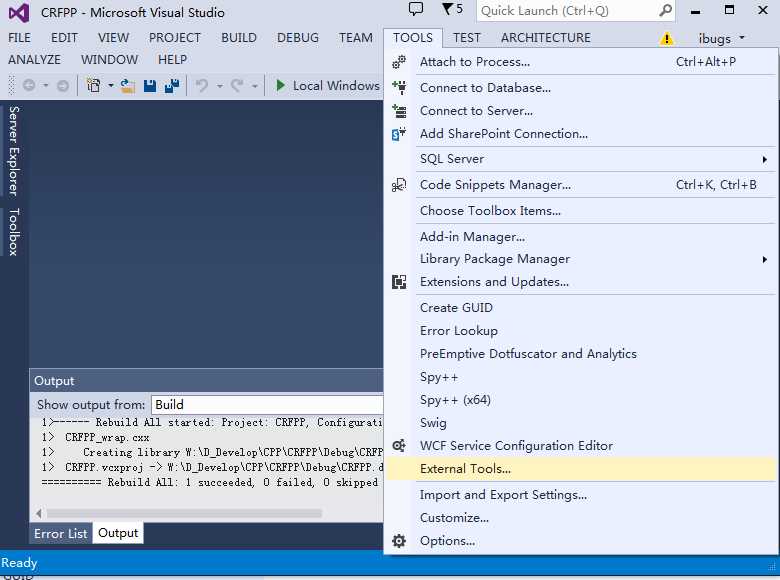The width and height of the screenshot is (780, 580).
Task: Click the Attach to Process gear icon
Action: pyautogui.click(x=399, y=62)
